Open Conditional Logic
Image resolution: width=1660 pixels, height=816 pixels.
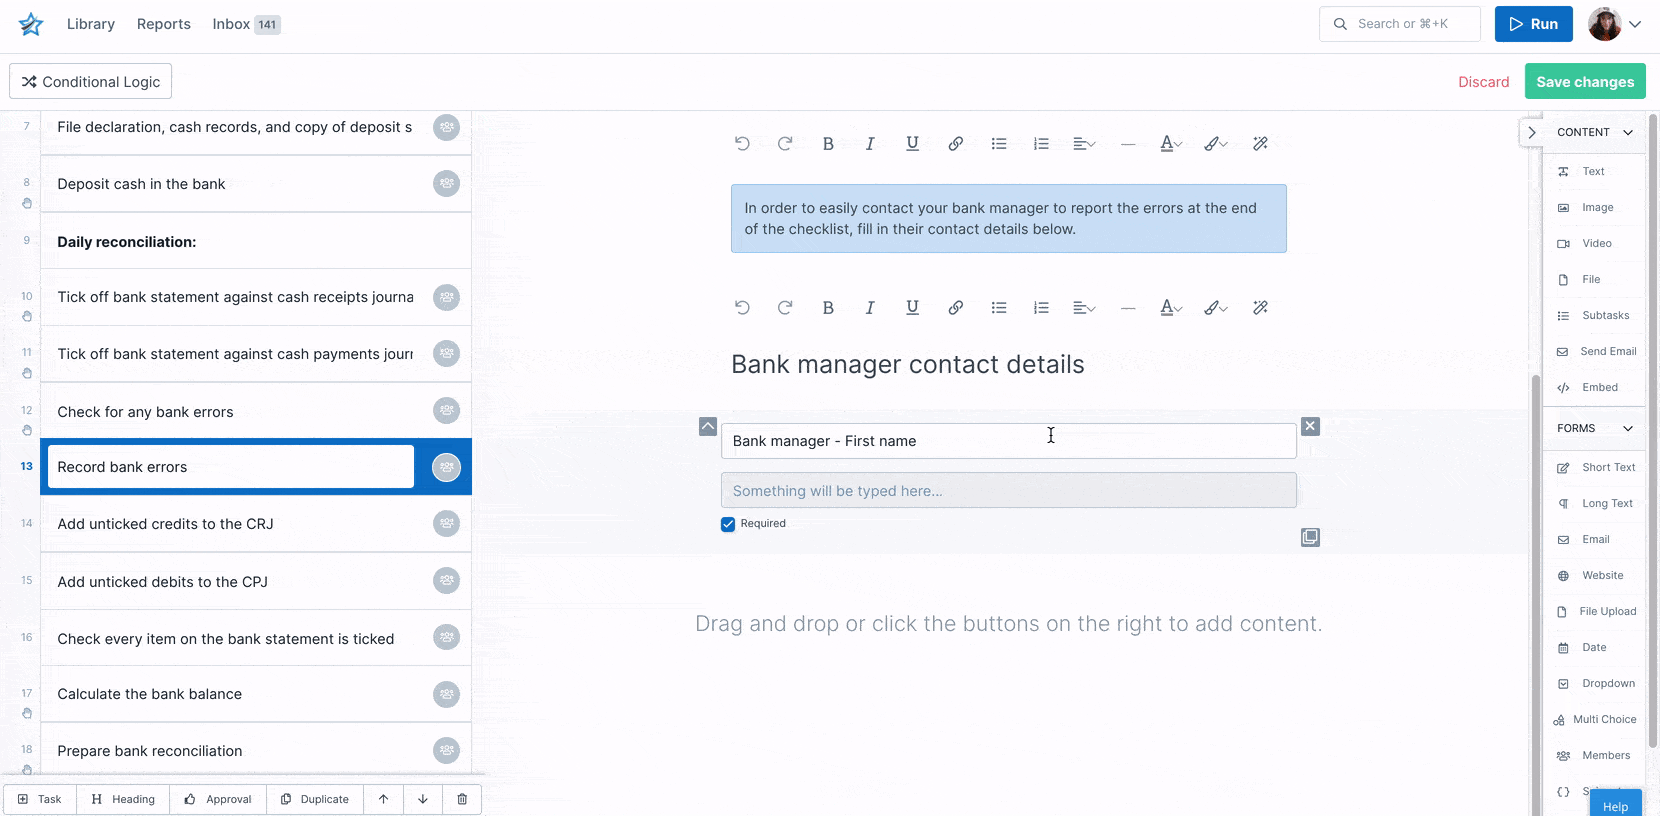click(x=91, y=82)
